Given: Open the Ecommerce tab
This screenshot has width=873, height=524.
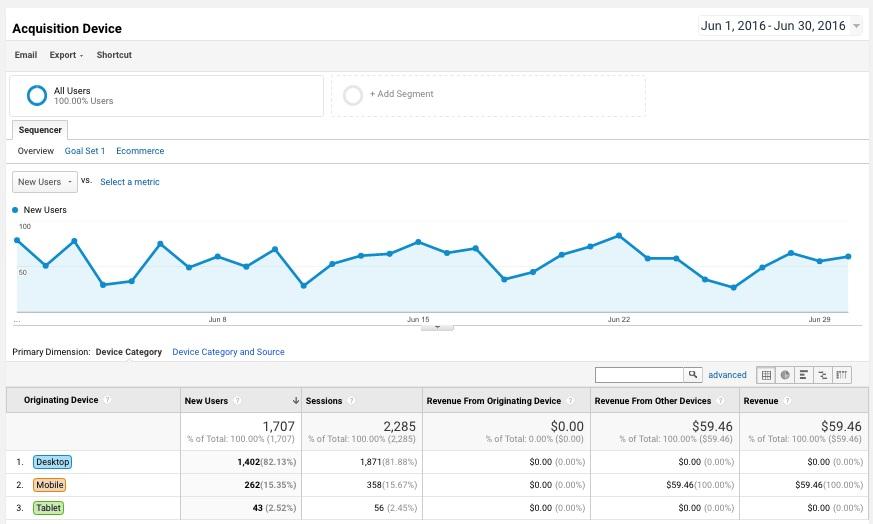Looking at the screenshot, I should coord(140,151).
